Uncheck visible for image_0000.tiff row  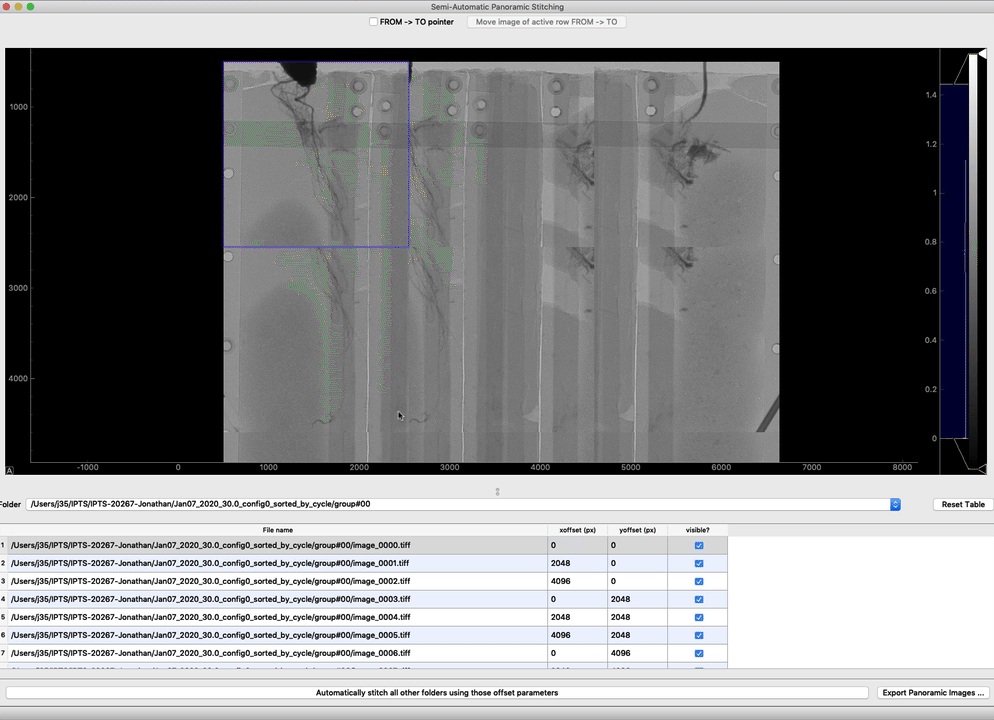[698, 546]
